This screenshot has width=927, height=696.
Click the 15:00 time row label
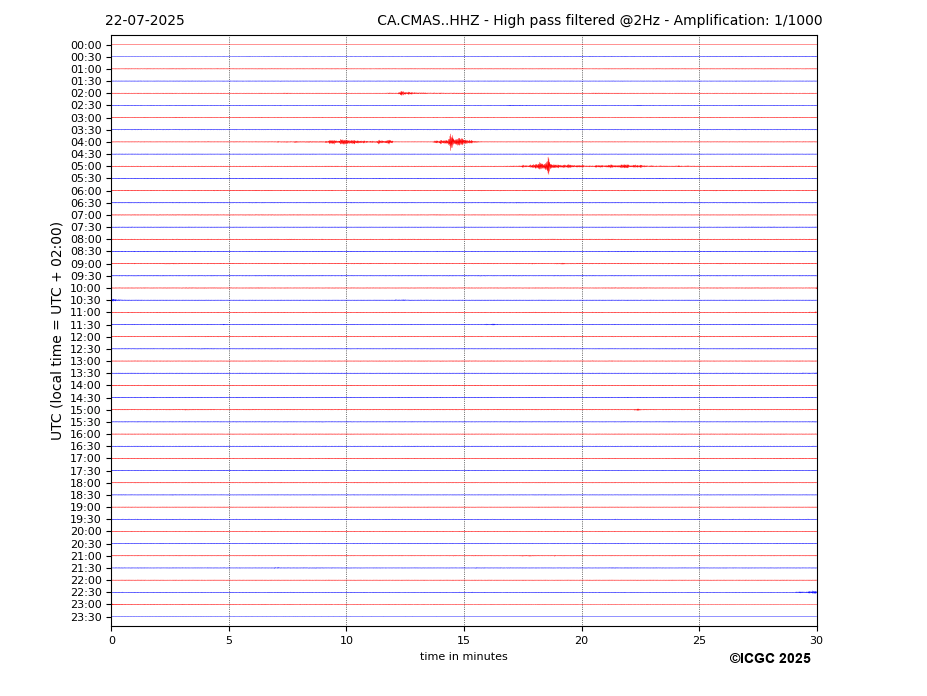click(86, 410)
